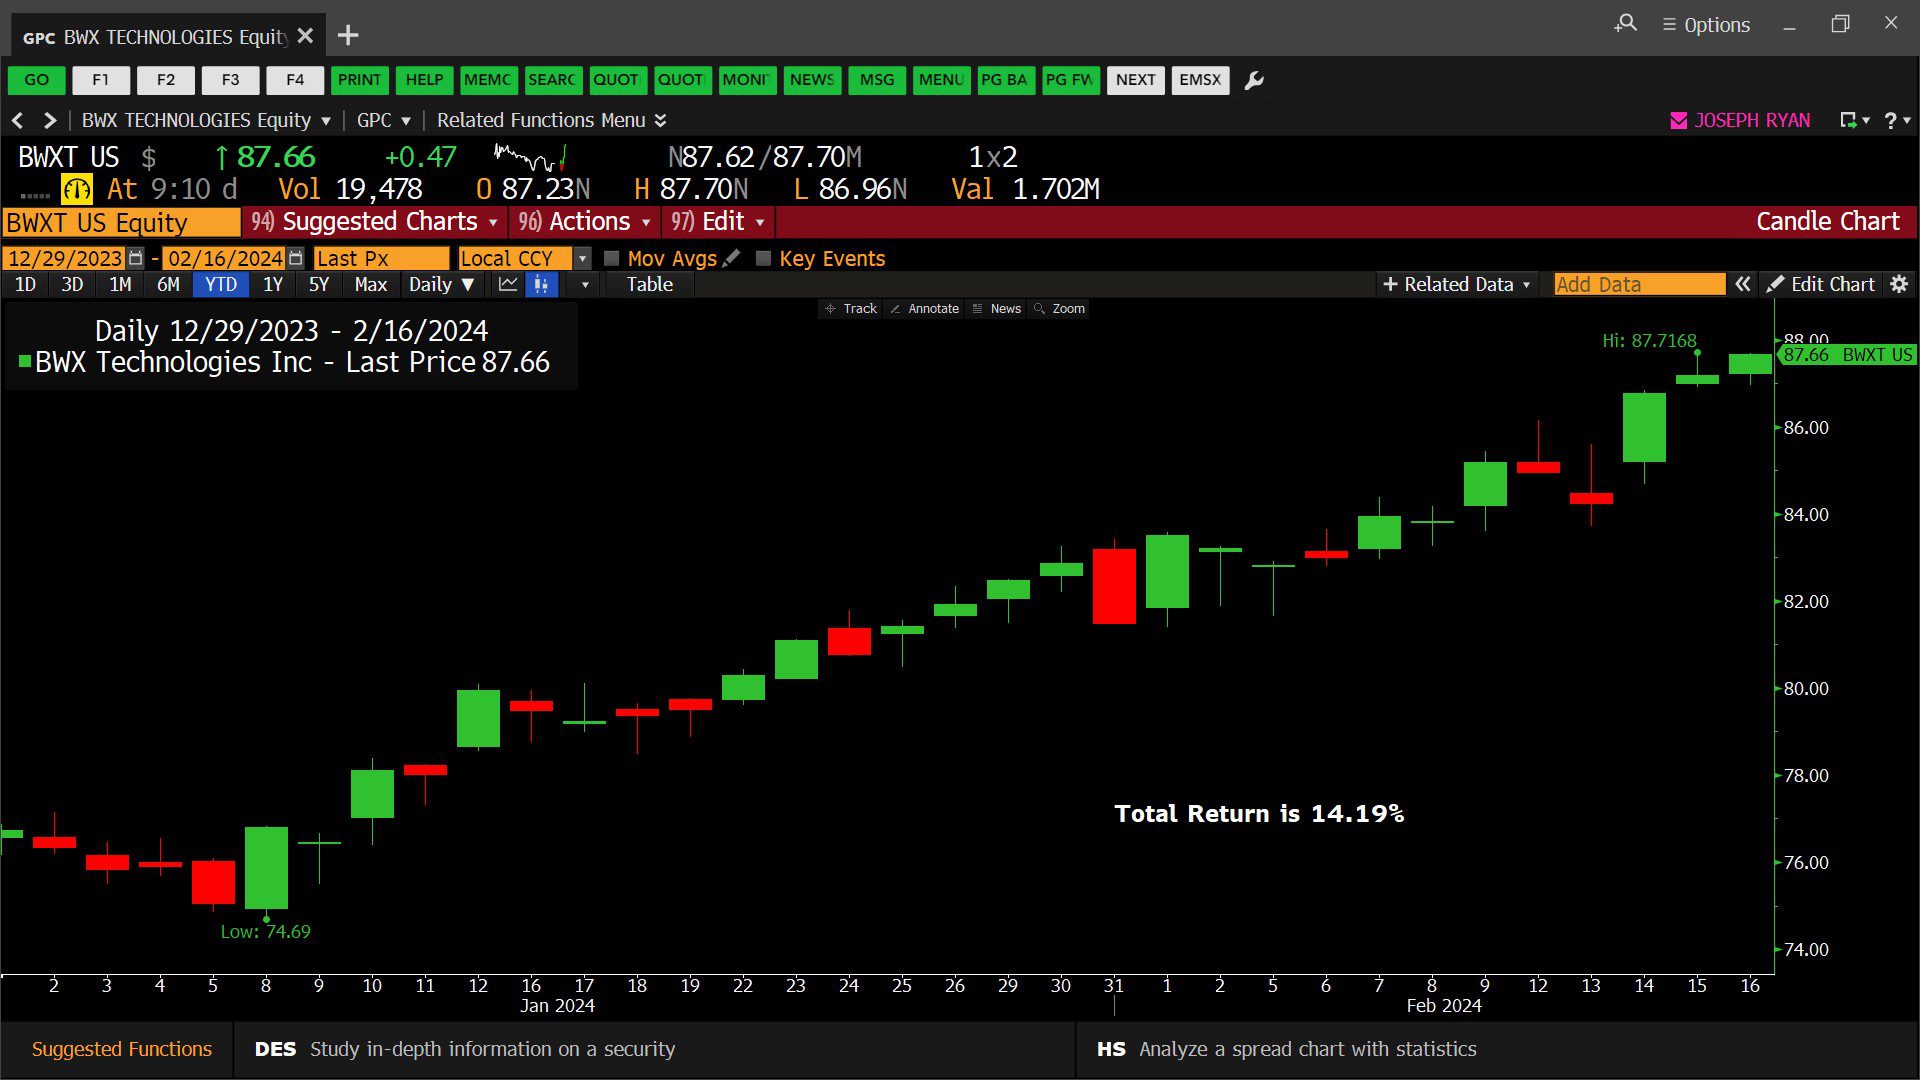This screenshot has width=1920, height=1080.
Task: Select the 1D time range
Action: coord(25,285)
